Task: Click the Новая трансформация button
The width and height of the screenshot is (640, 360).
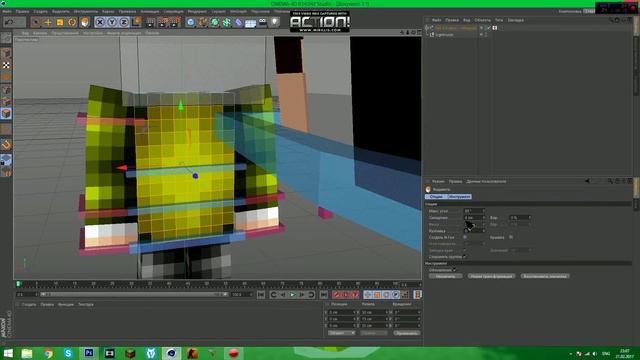Action: 491,276
